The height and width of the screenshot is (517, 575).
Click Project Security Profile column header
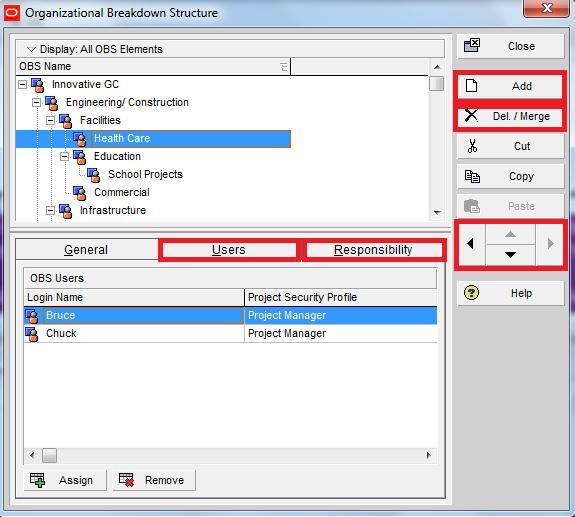pos(341,297)
